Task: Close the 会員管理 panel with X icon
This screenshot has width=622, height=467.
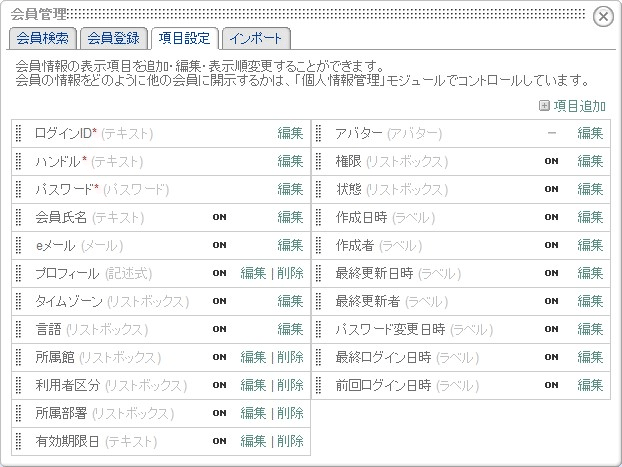Action: (x=603, y=16)
